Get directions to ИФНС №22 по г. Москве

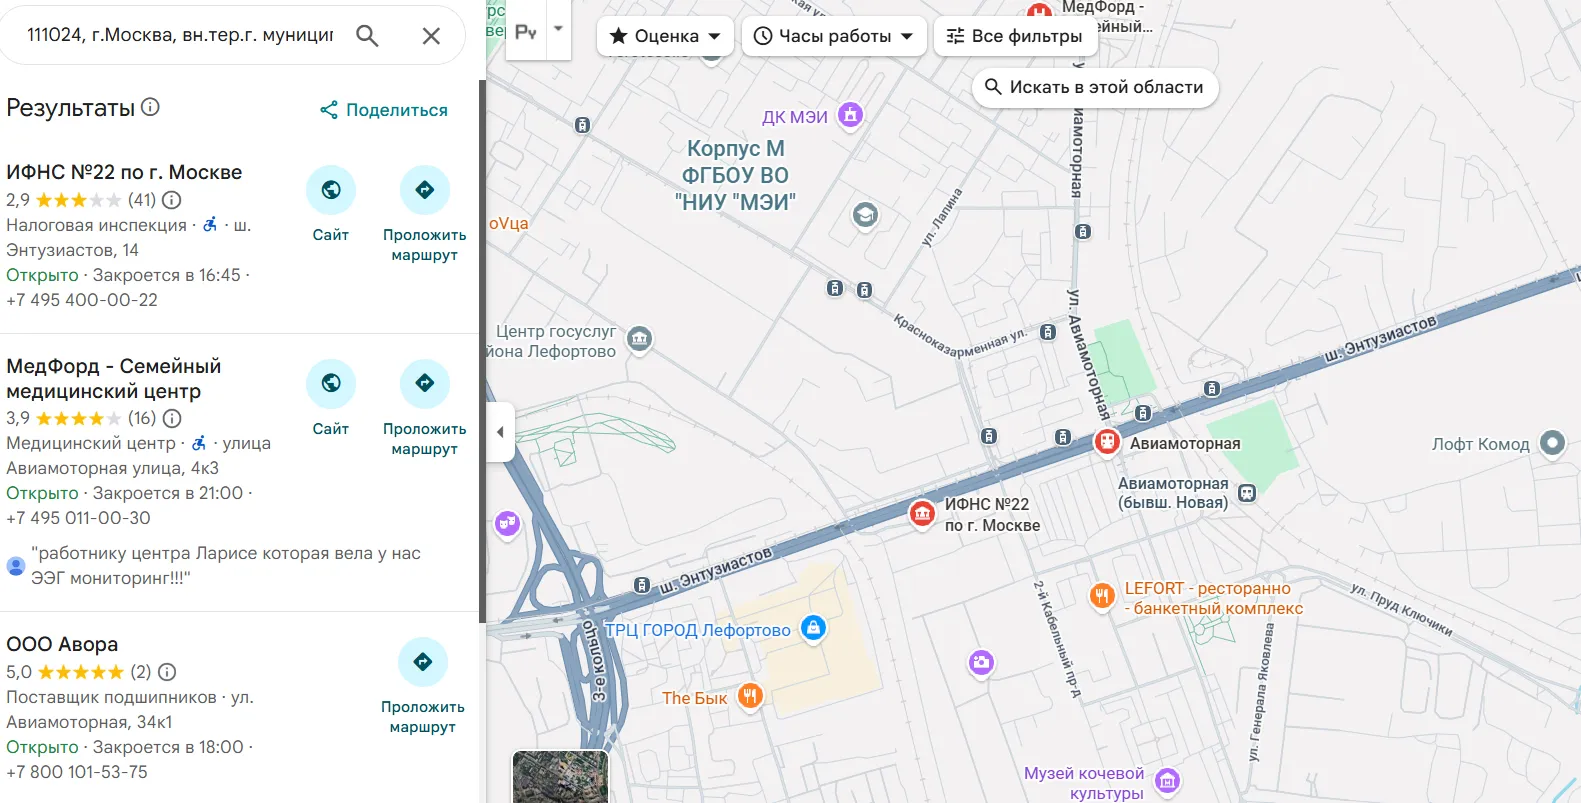pyautogui.click(x=425, y=190)
